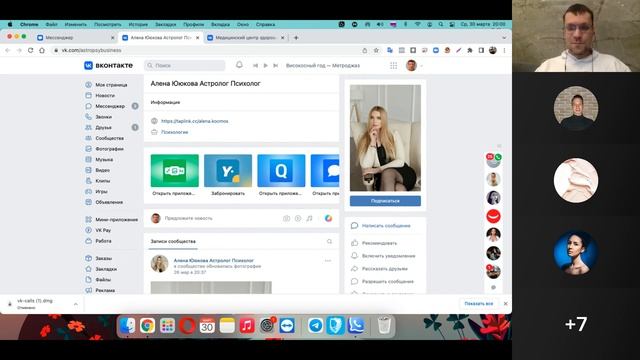
Task: Click in the Поиск search field
Action: (x=184, y=65)
